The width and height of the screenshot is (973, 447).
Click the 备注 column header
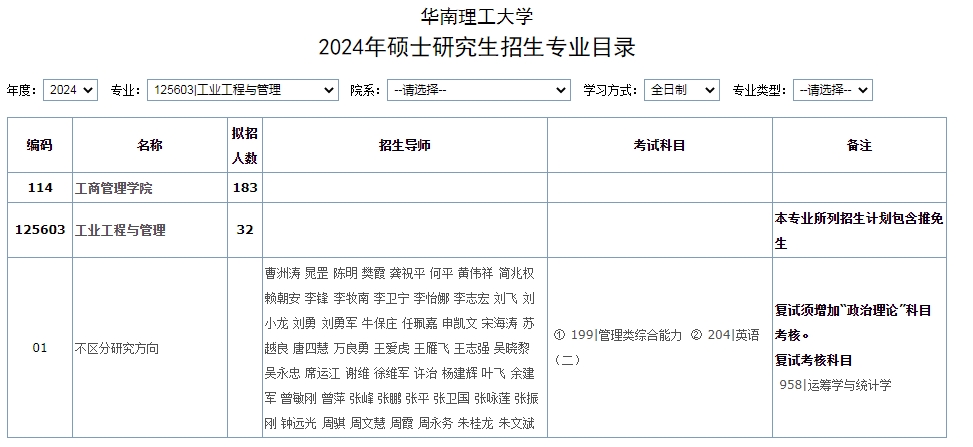click(x=859, y=146)
